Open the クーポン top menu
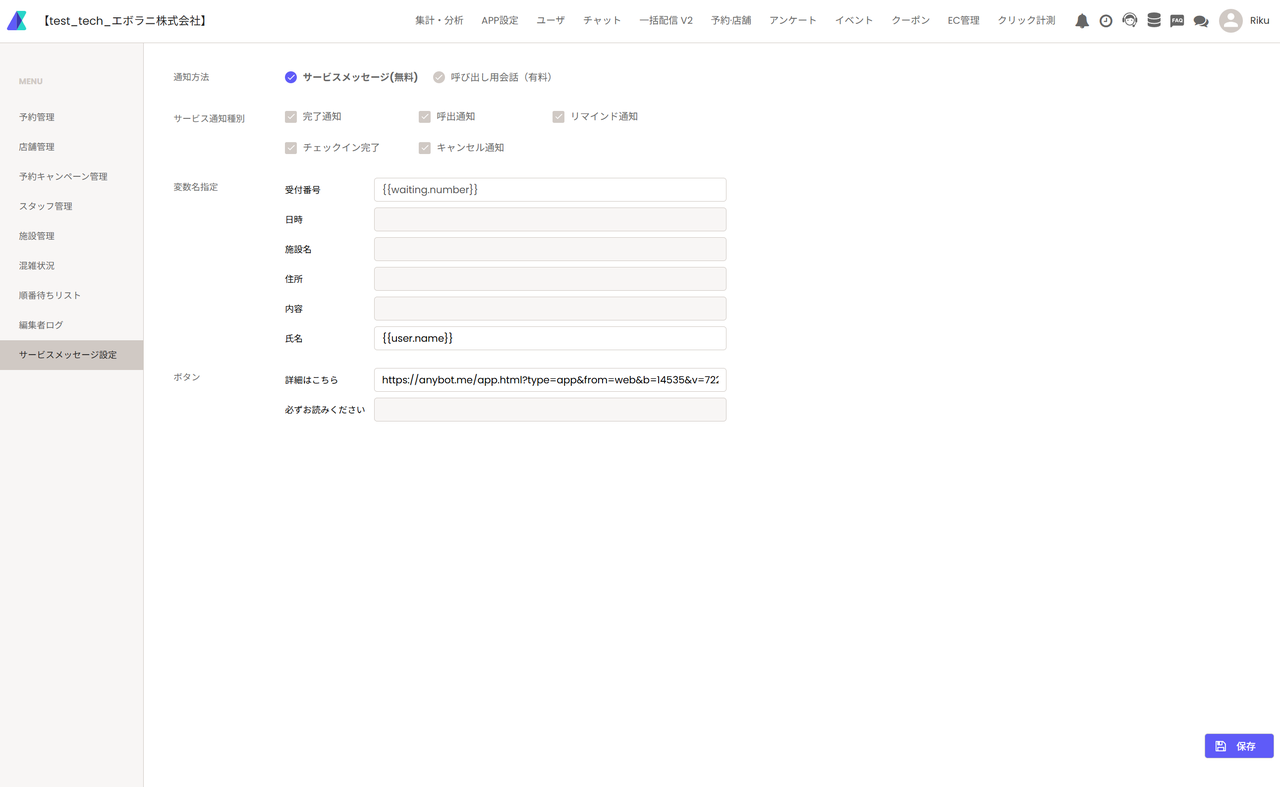The width and height of the screenshot is (1280, 787). pyautogui.click(x=910, y=21)
